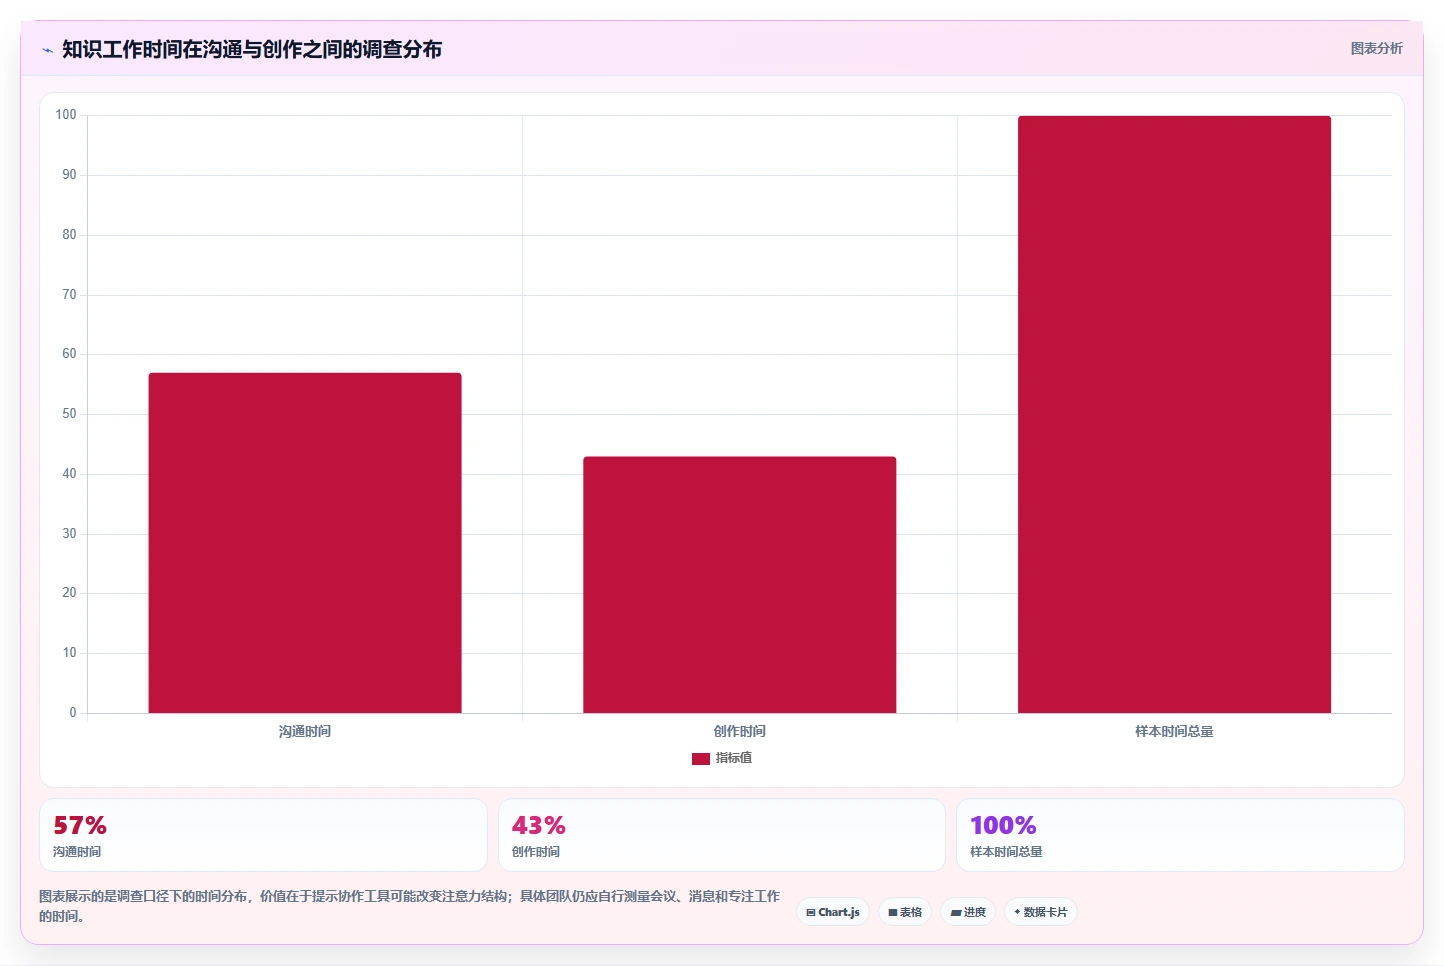This screenshot has width=1444, height=966.
Task: Click the 样本时间总量 x-axis label
Action: (x=1174, y=732)
